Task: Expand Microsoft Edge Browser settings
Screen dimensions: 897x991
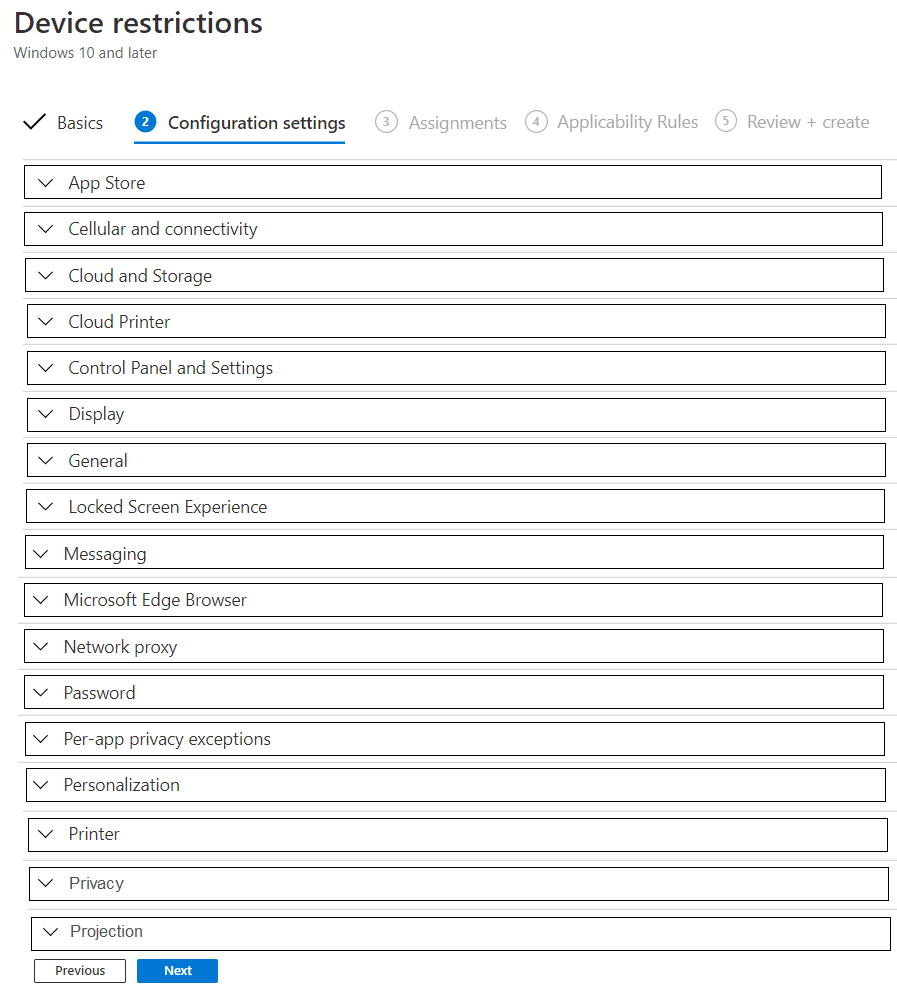Action: pyautogui.click(x=155, y=600)
